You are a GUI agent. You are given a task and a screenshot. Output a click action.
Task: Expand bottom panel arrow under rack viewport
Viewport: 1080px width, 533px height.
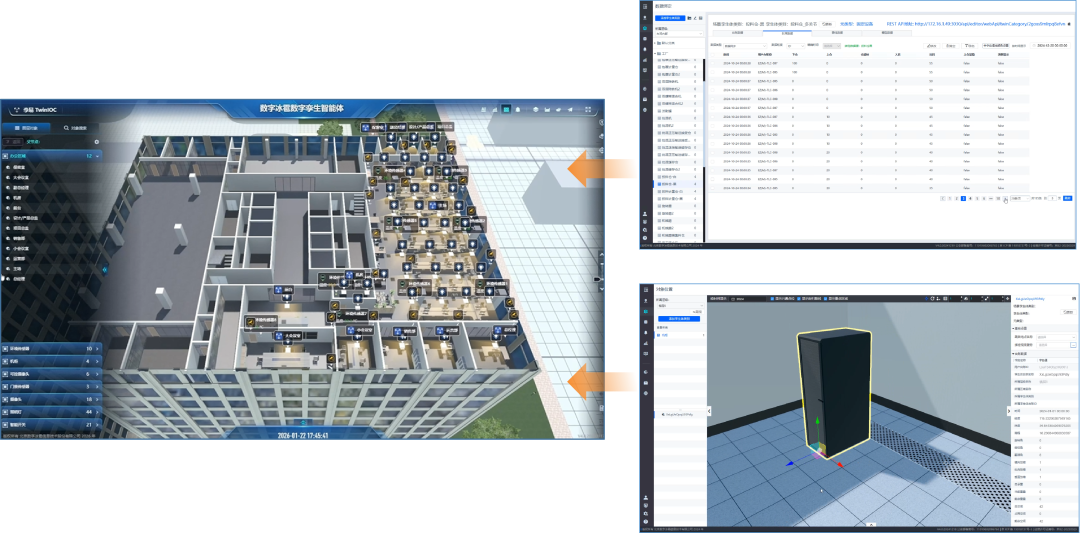click(871, 525)
